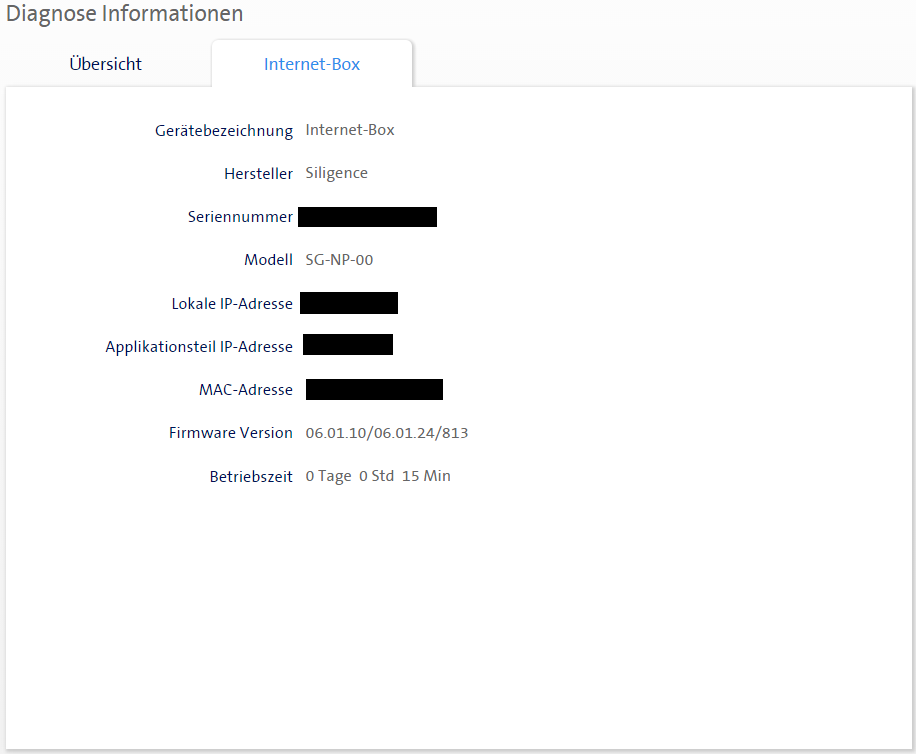Select the Siligence manufacturer value
Viewport: 916px width, 754px height.
point(337,173)
